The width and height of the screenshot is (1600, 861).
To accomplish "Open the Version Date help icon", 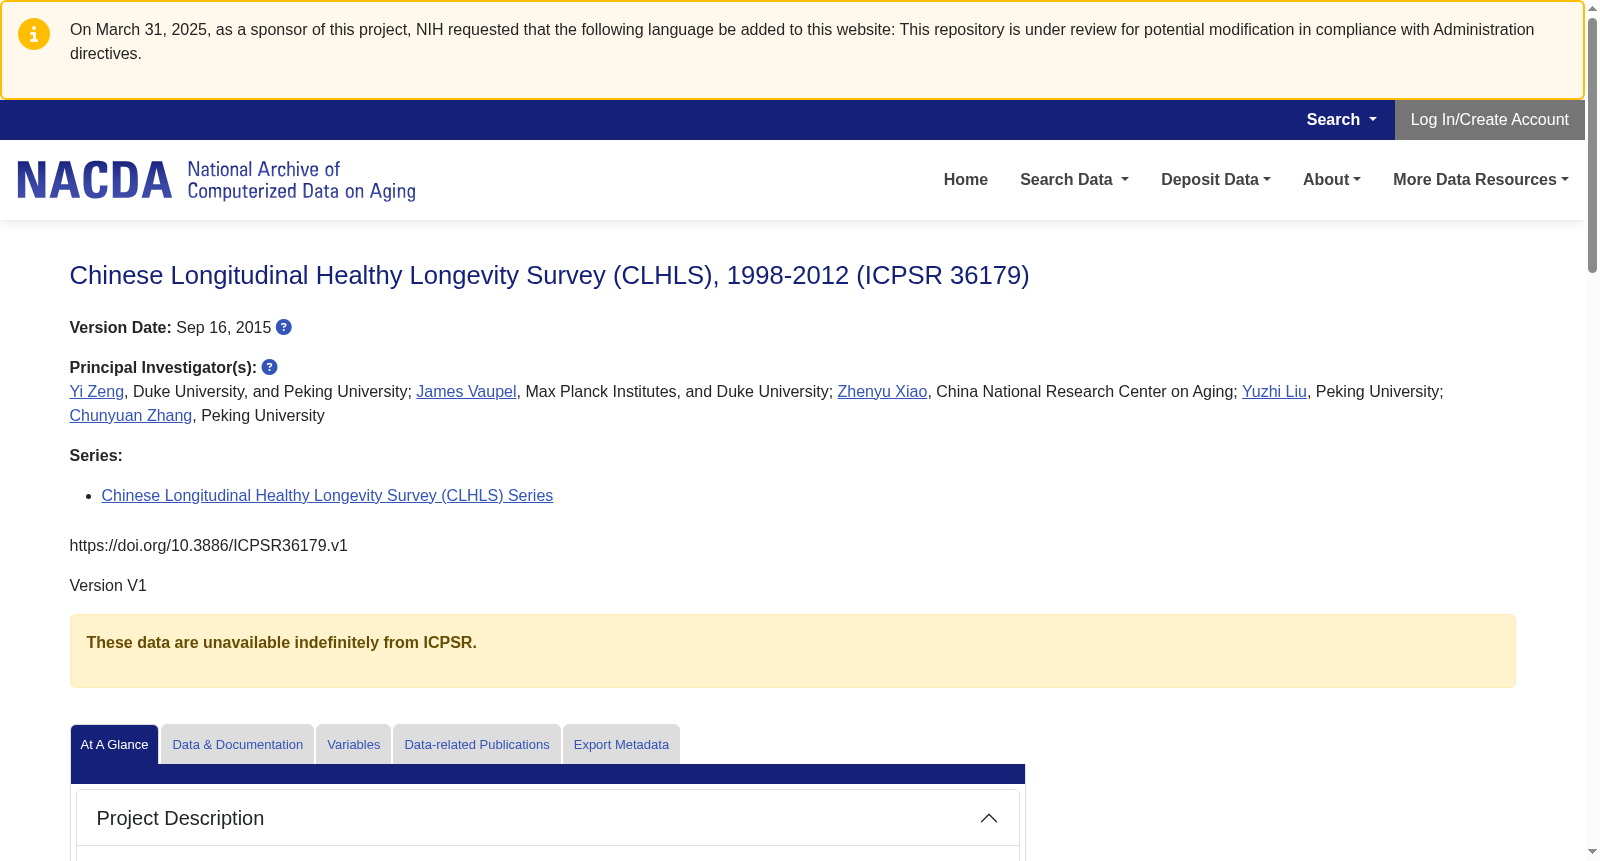I will (x=284, y=327).
